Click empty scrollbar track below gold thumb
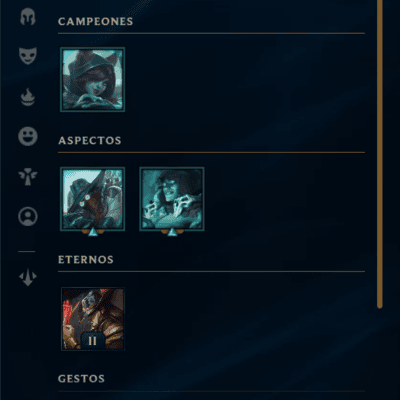The image size is (400, 400). 380,354
